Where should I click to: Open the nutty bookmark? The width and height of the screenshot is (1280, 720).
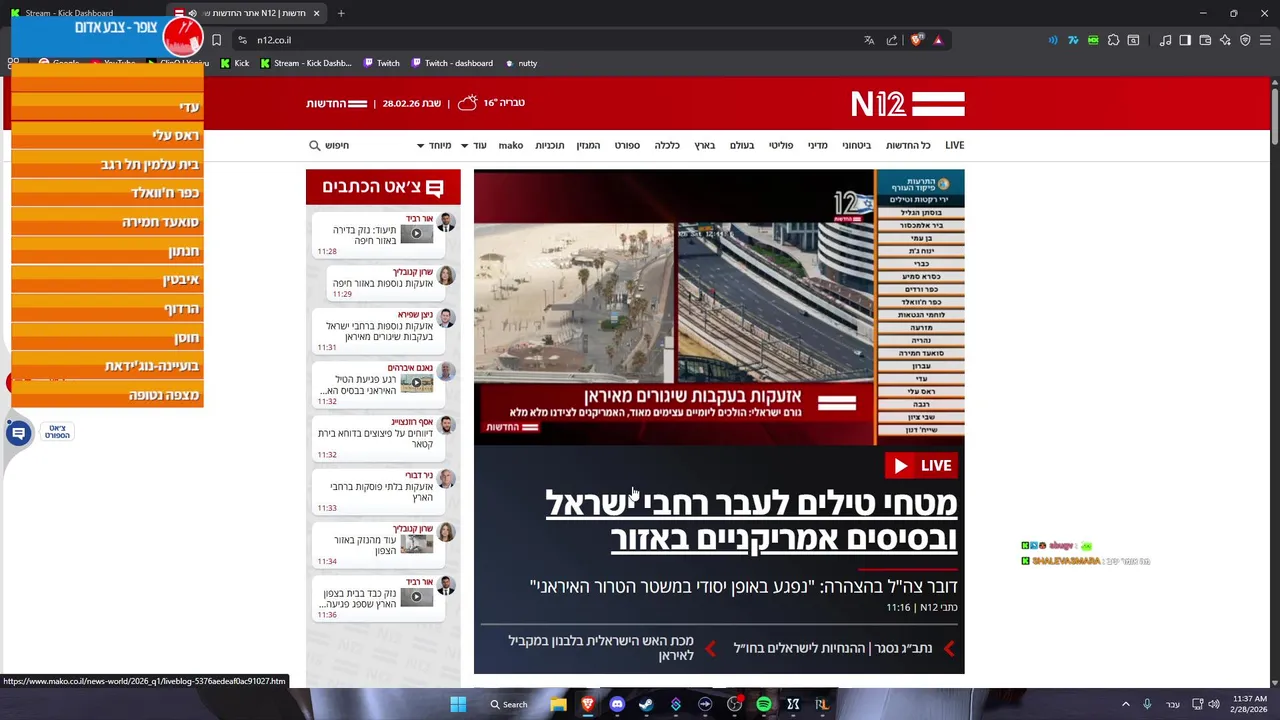click(521, 63)
